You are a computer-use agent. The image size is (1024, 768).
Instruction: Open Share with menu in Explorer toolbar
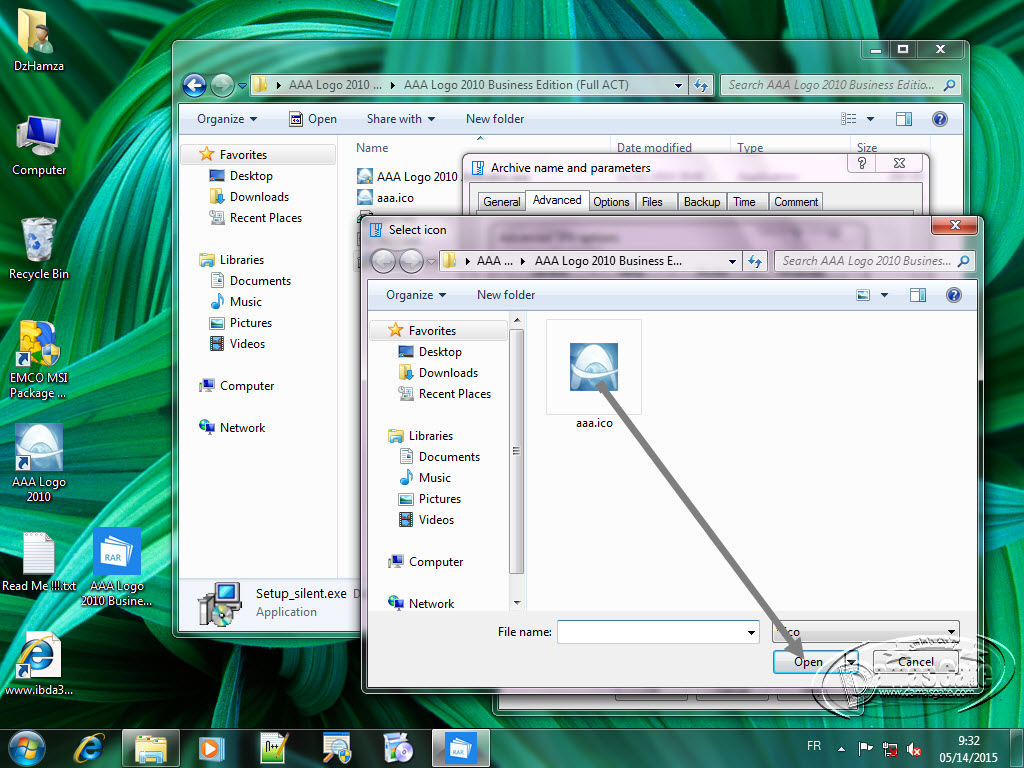[400, 119]
